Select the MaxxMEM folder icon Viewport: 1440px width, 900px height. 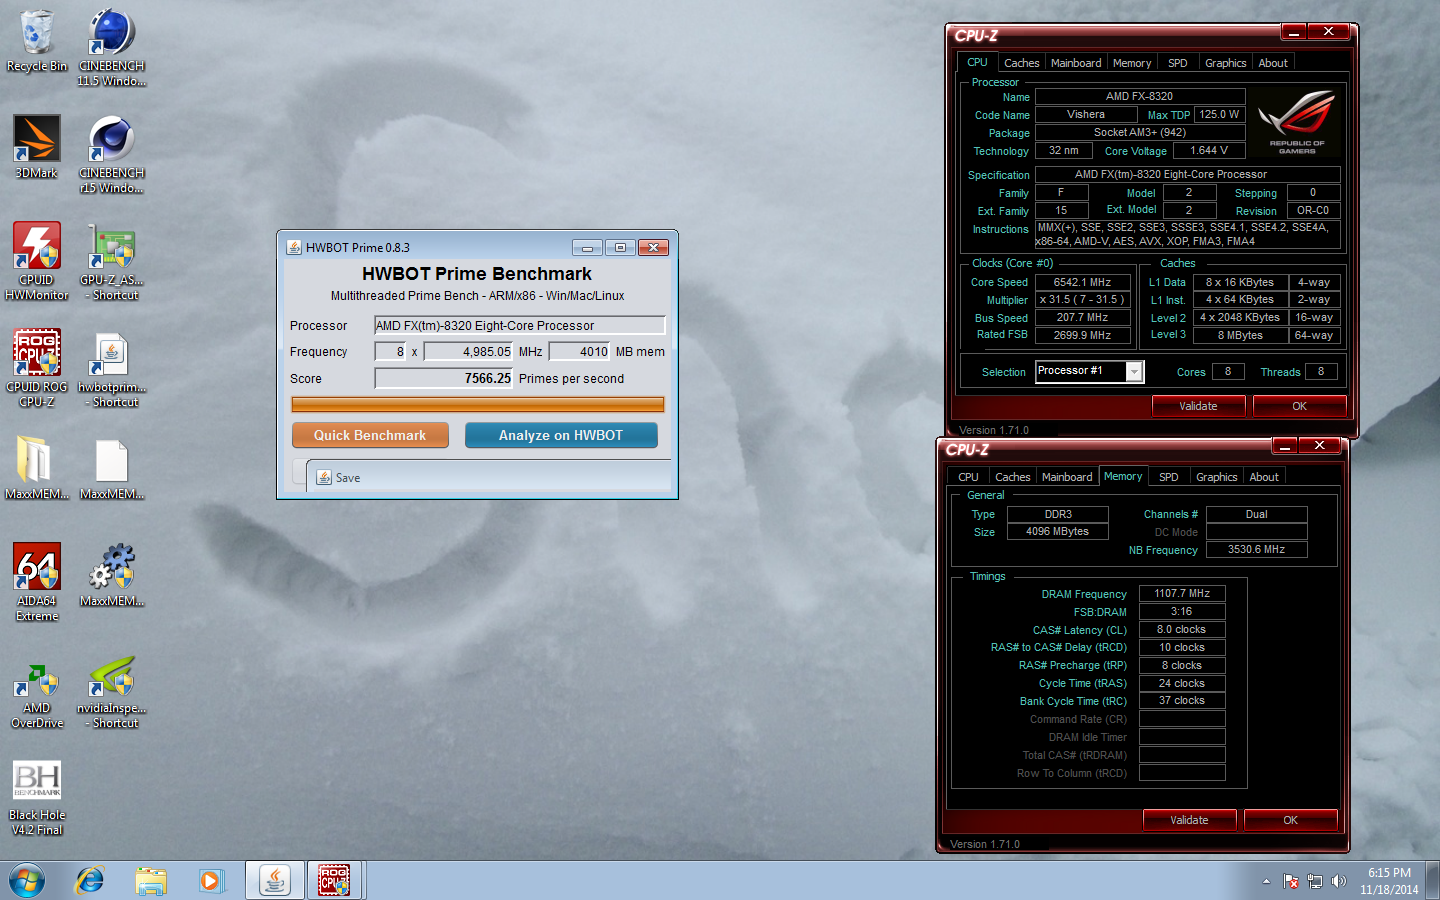(x=37, y=468)
